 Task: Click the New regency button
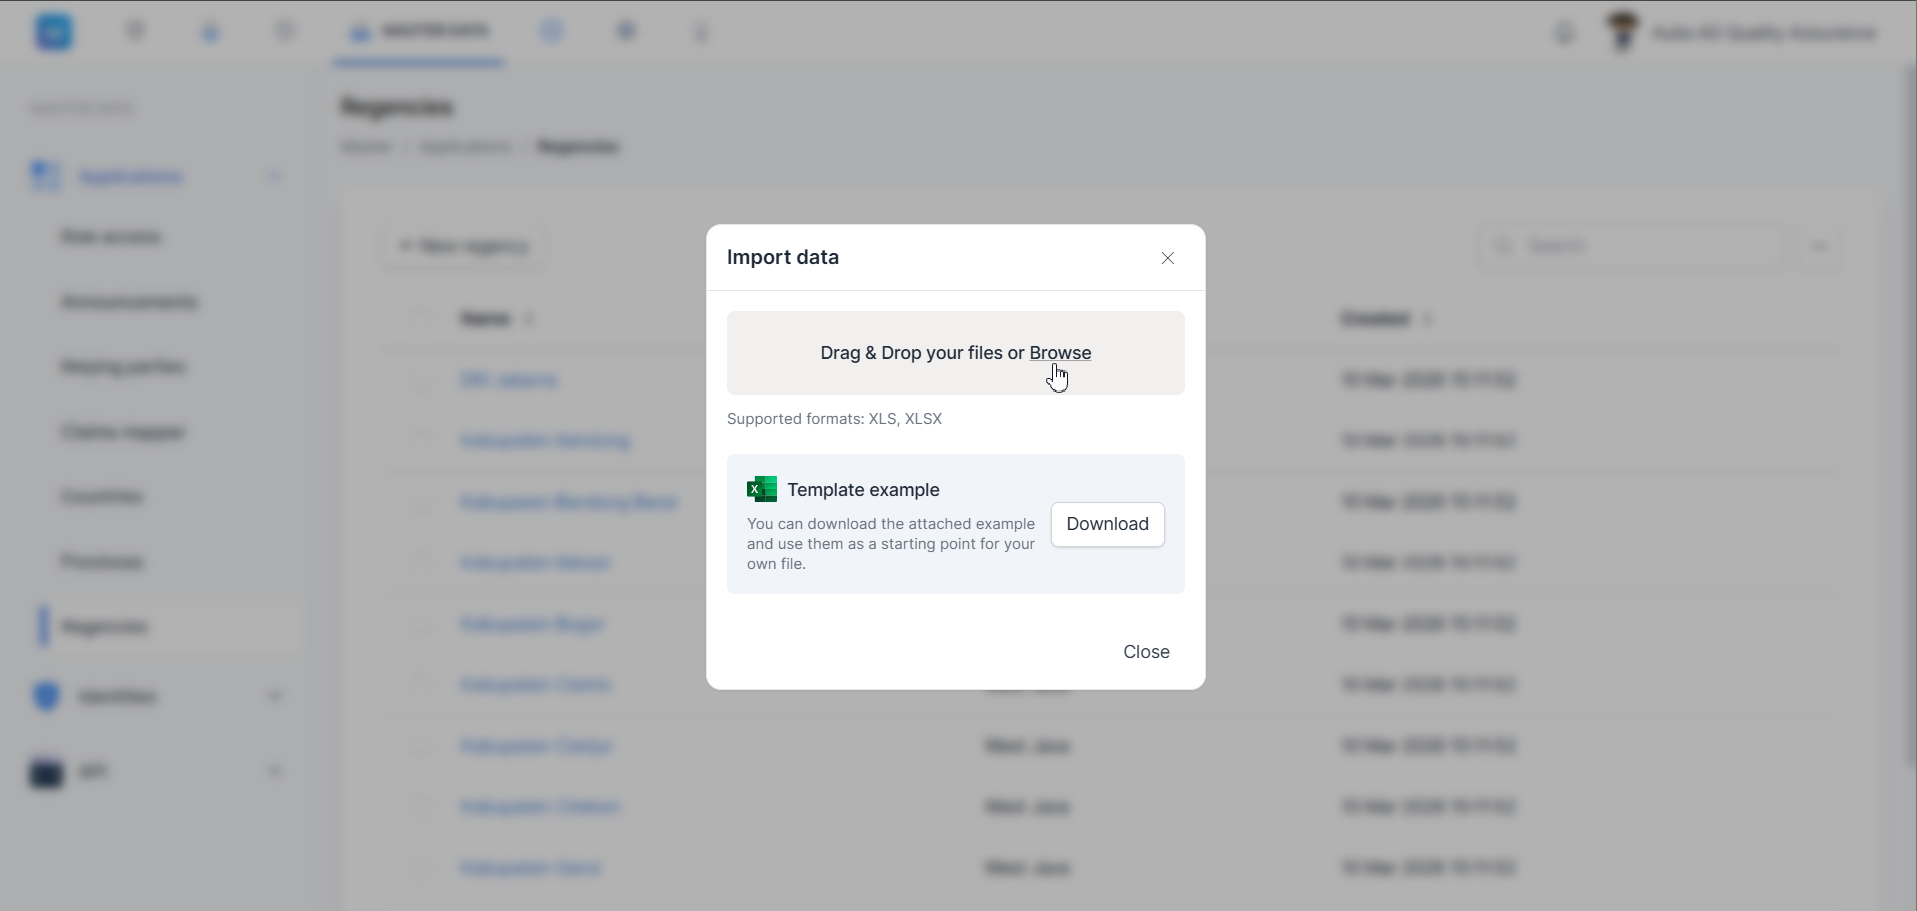pos(463,246)
